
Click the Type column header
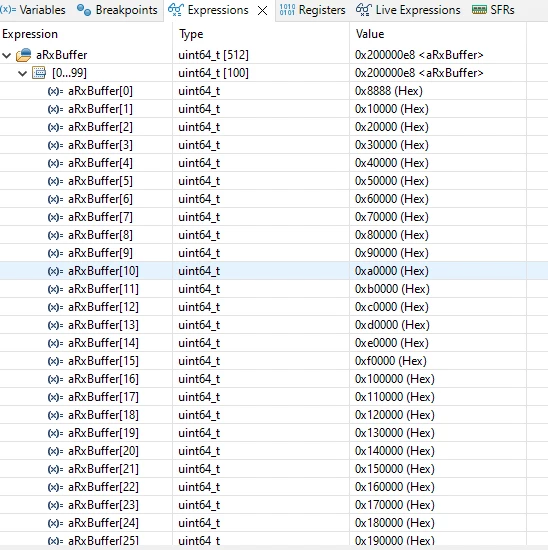pos(191,34)
